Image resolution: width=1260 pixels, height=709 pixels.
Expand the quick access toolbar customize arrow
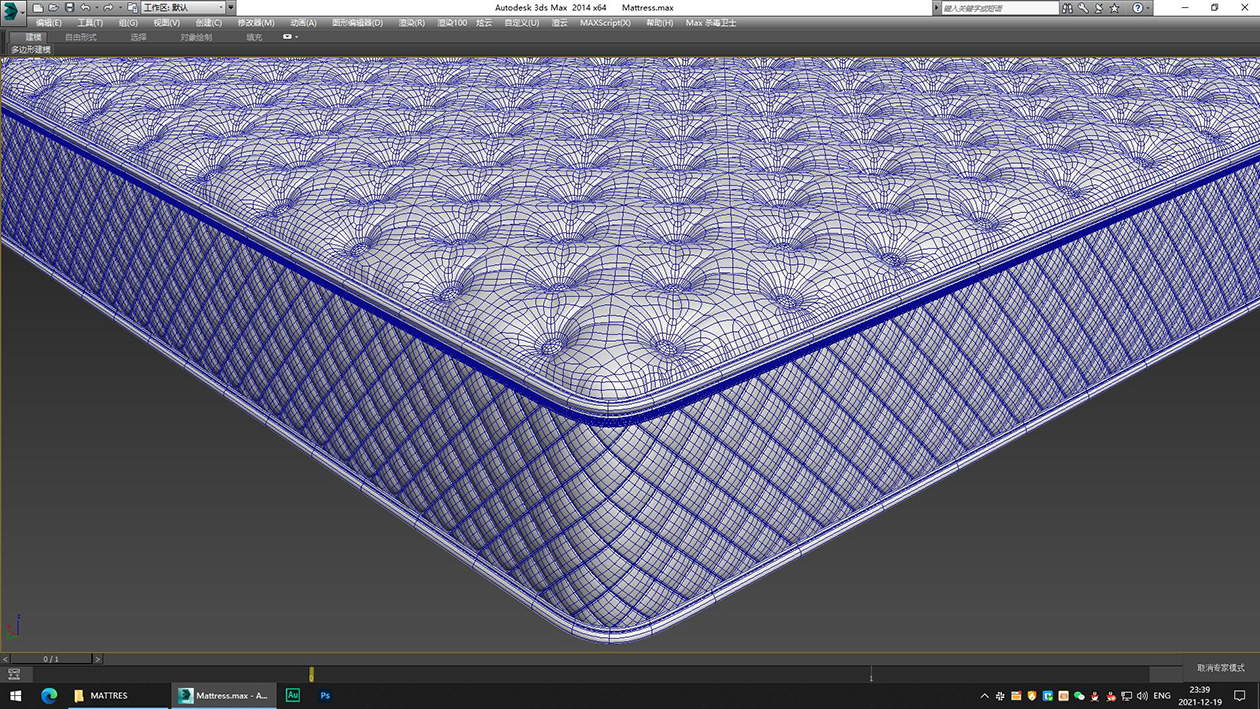[x=231, y=8]
